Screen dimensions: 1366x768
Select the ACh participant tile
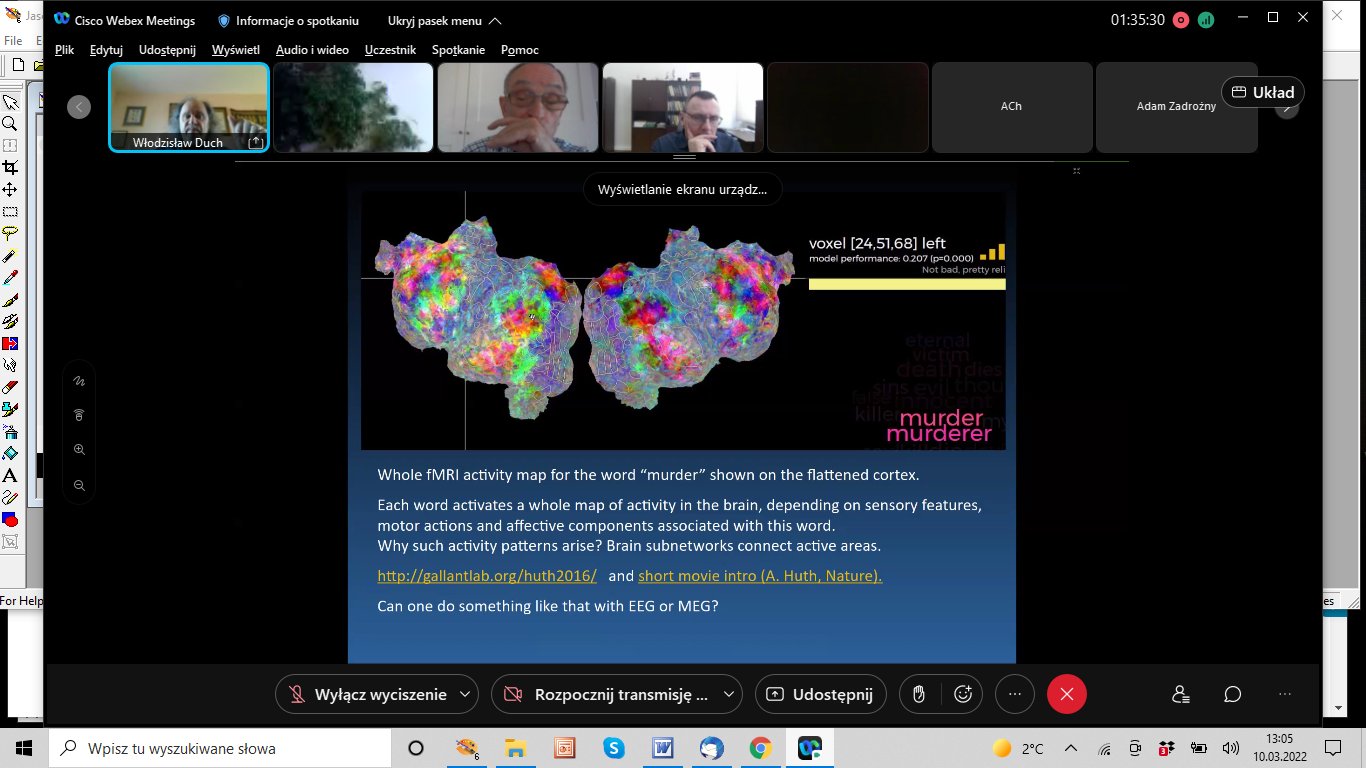click(1011, 107)
